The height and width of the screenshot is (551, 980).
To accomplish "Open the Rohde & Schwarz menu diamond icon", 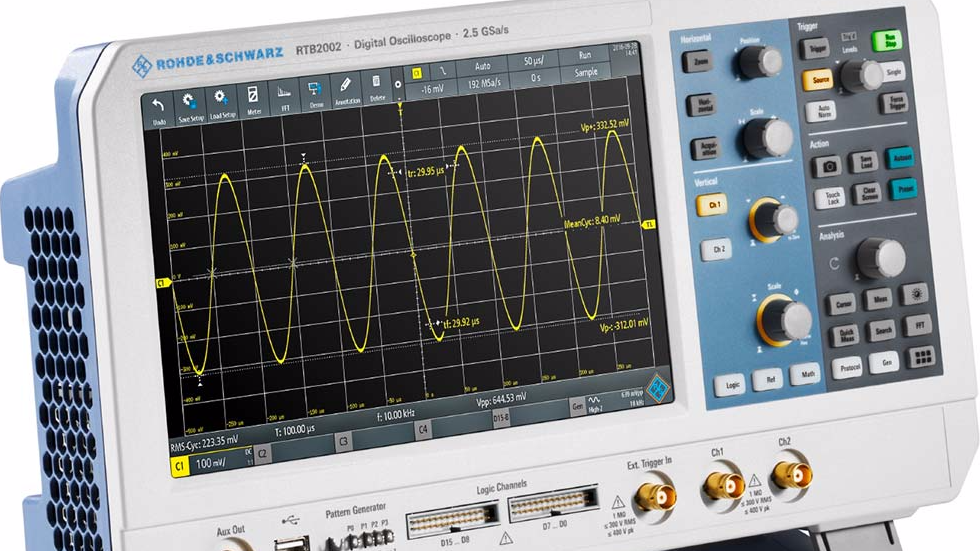I will tap(656, 384).
